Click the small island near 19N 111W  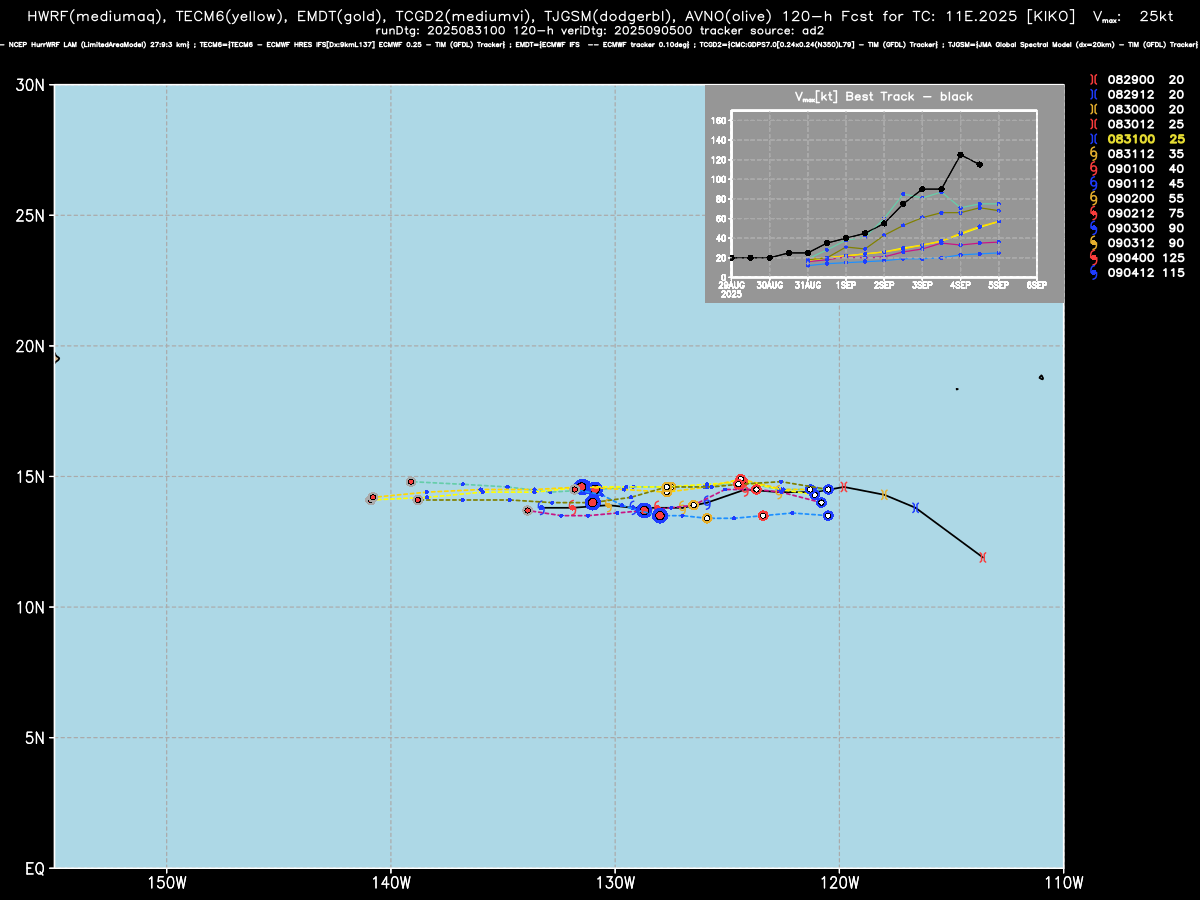click(1041, 377)
